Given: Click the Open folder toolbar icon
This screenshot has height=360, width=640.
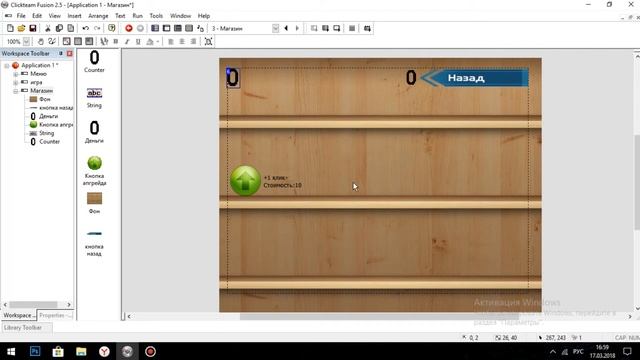Looking at the screenshot, I should click(21, 28).
